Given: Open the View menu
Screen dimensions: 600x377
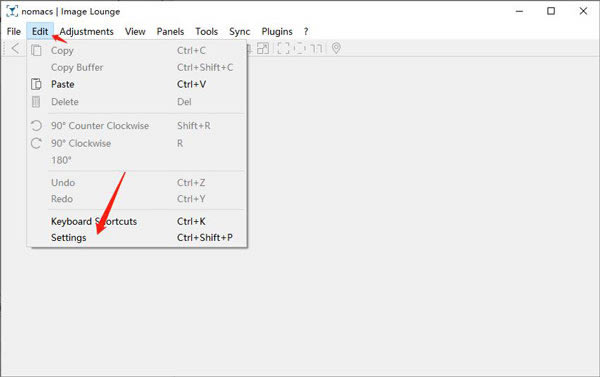Looking at the screenshot, I should coord(135,31).
